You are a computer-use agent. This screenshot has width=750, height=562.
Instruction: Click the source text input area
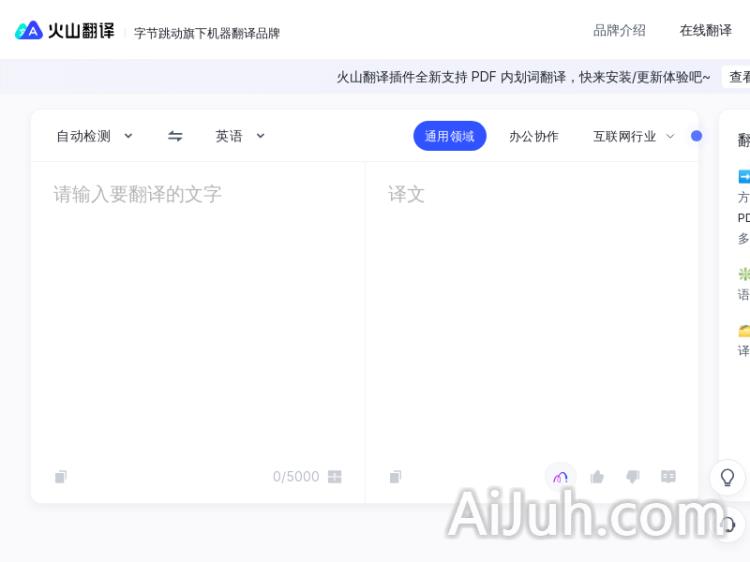point(198,311)
